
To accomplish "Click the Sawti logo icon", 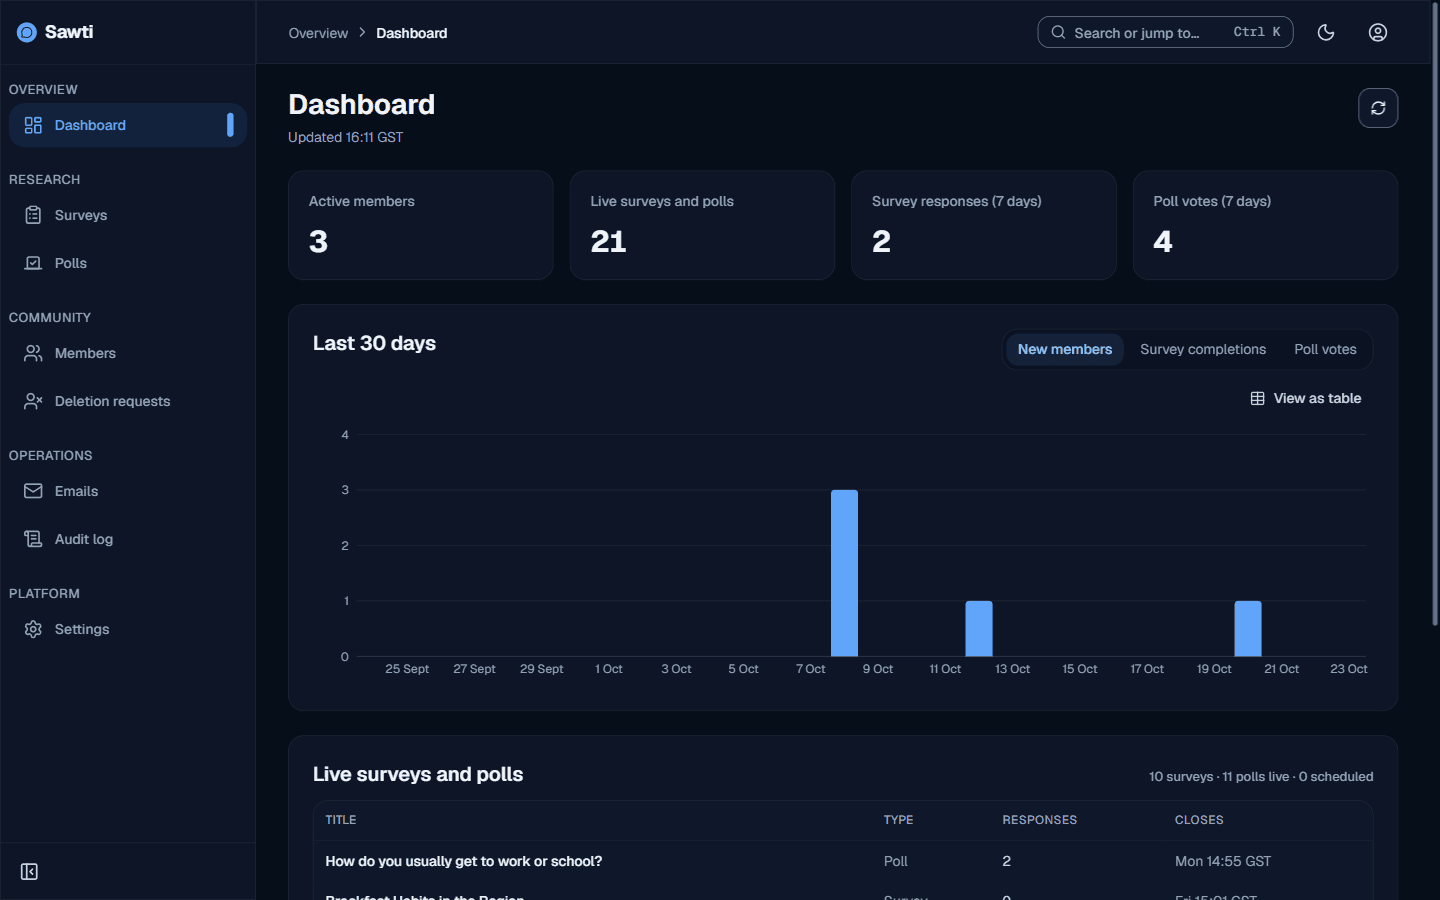I will tap(27, 32).
